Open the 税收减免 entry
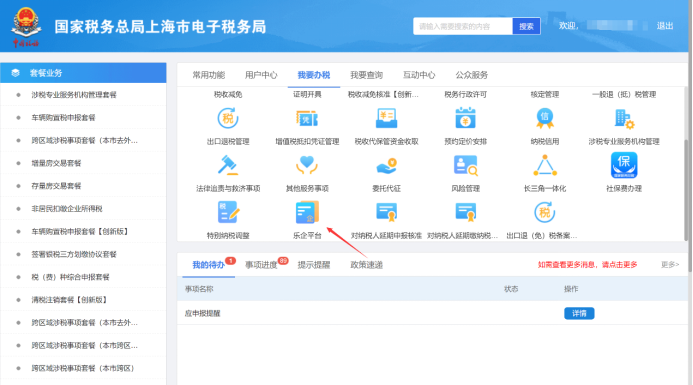This screenshot has height=385, width=693. pyautogui.click(x=228, y=95)
